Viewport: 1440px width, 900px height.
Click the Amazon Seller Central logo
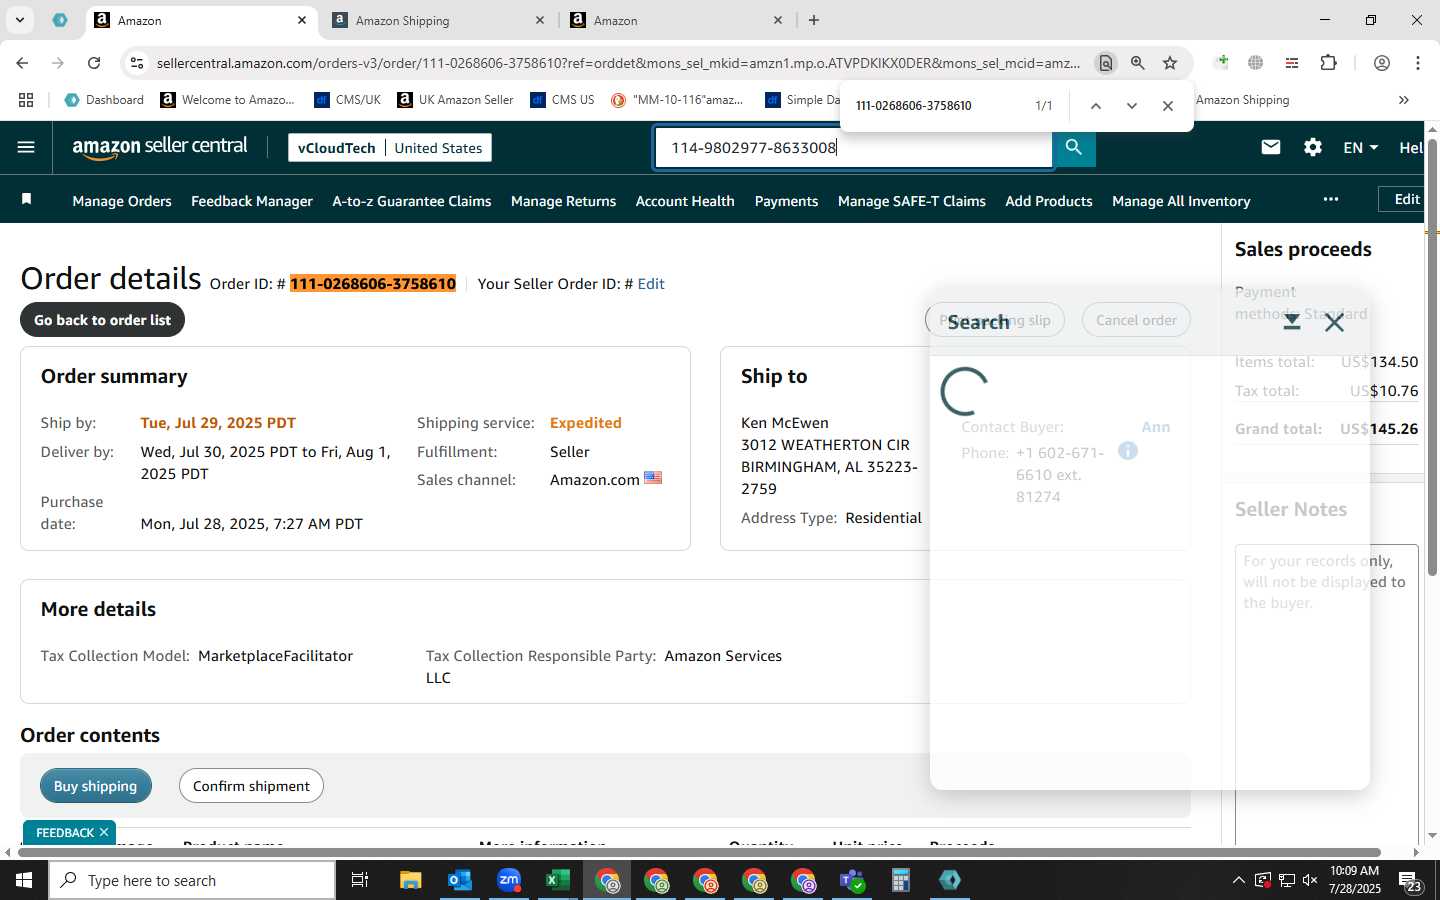pyautogui.click(x=160, y=147)
